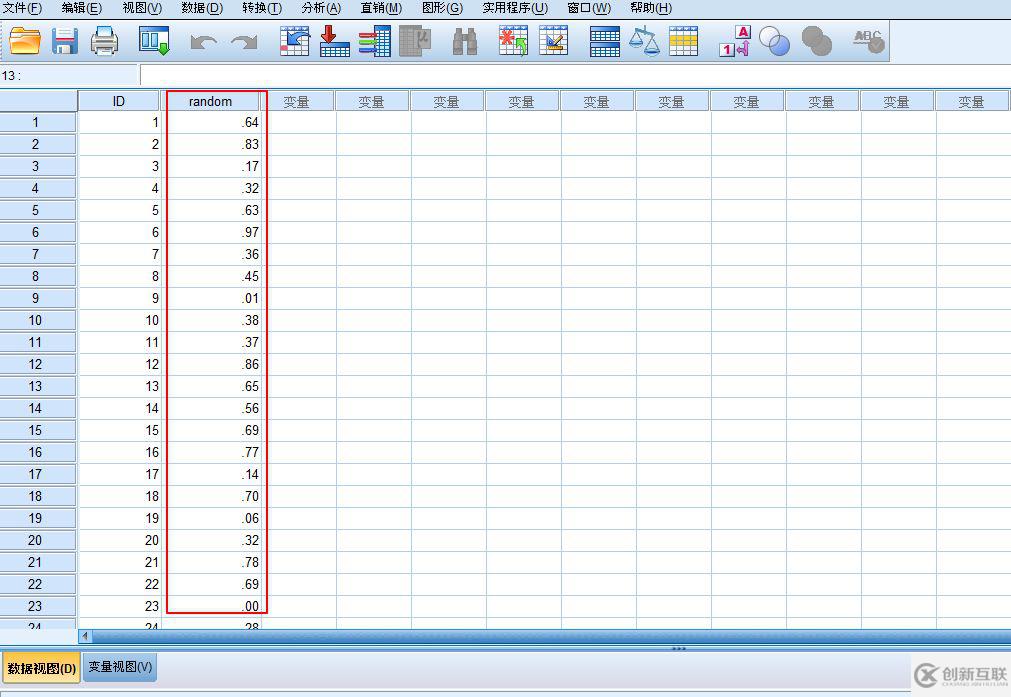Image resolution: width=1011 pixels, height=697 pixels.
Task: Open the 分析(A) menu
Action: click(x=321, y=8)
